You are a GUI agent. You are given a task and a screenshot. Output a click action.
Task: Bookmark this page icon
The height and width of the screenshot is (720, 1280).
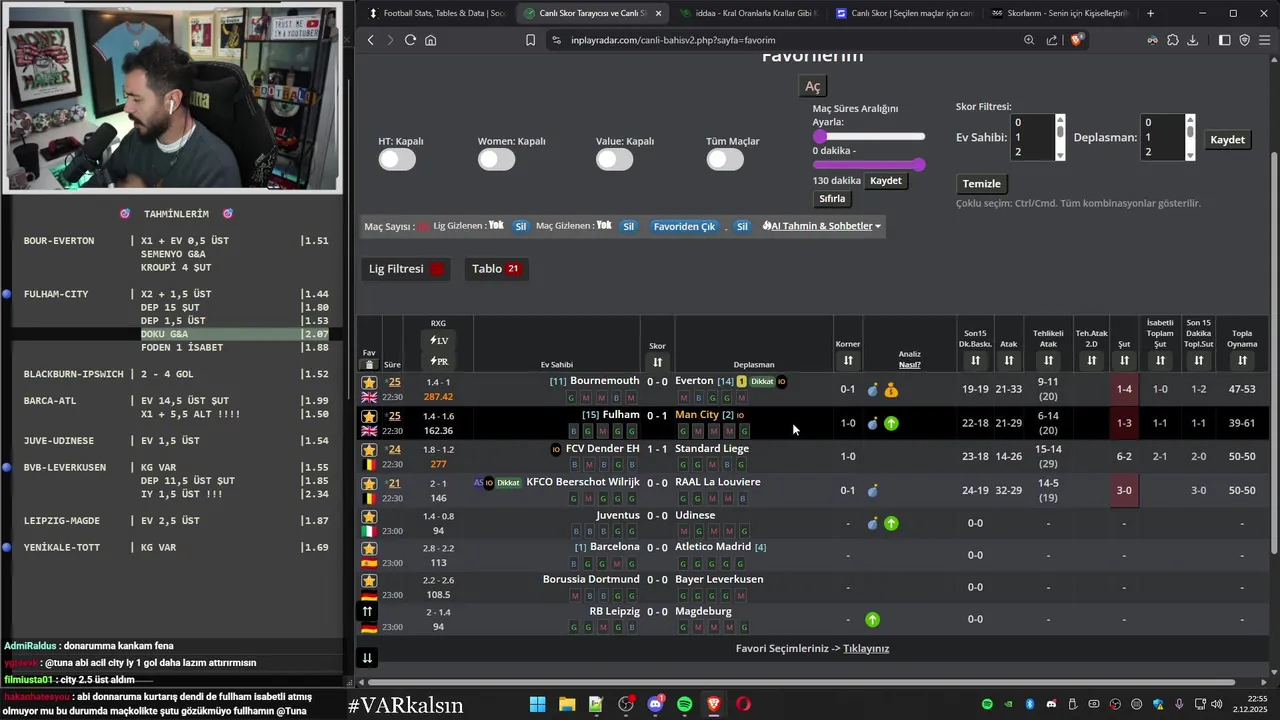point(531,40)
